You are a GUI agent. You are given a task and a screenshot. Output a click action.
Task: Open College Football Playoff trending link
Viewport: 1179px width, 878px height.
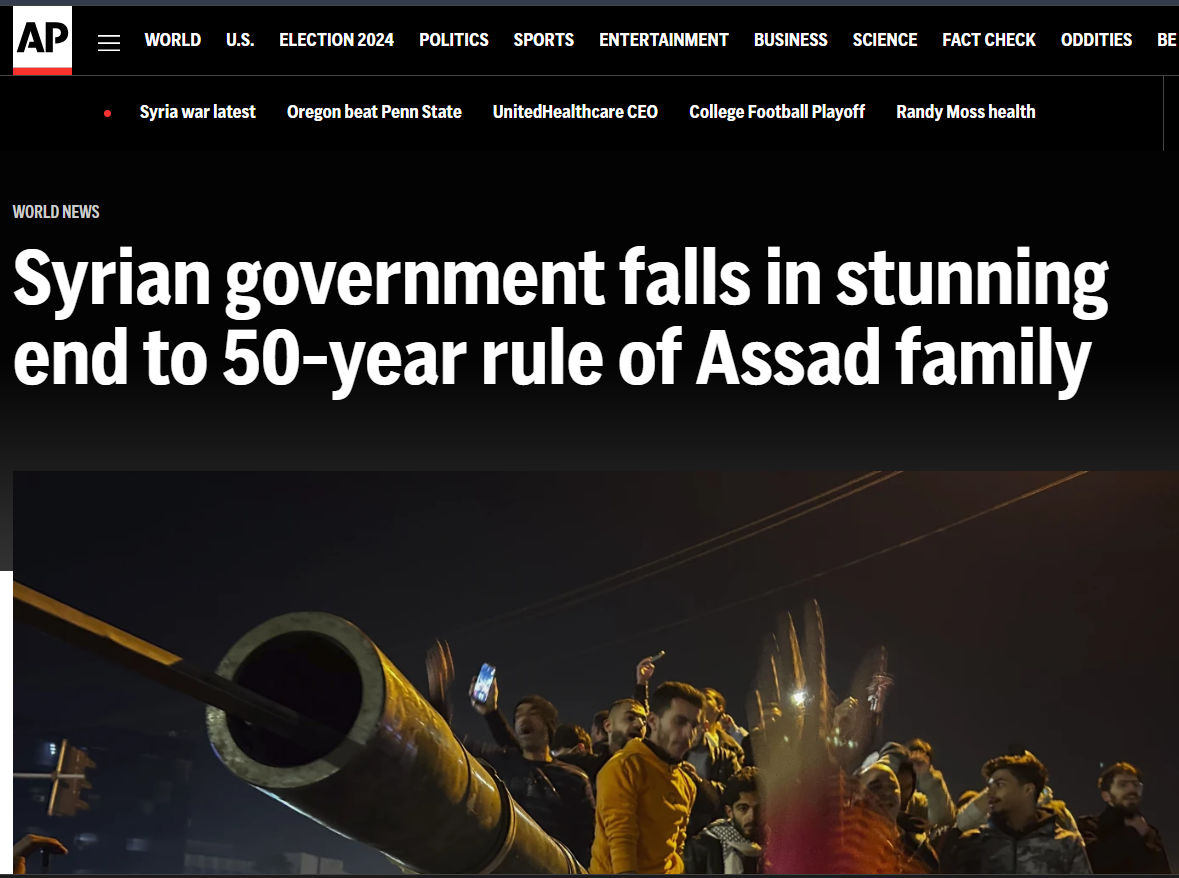(x=777, y=112)
